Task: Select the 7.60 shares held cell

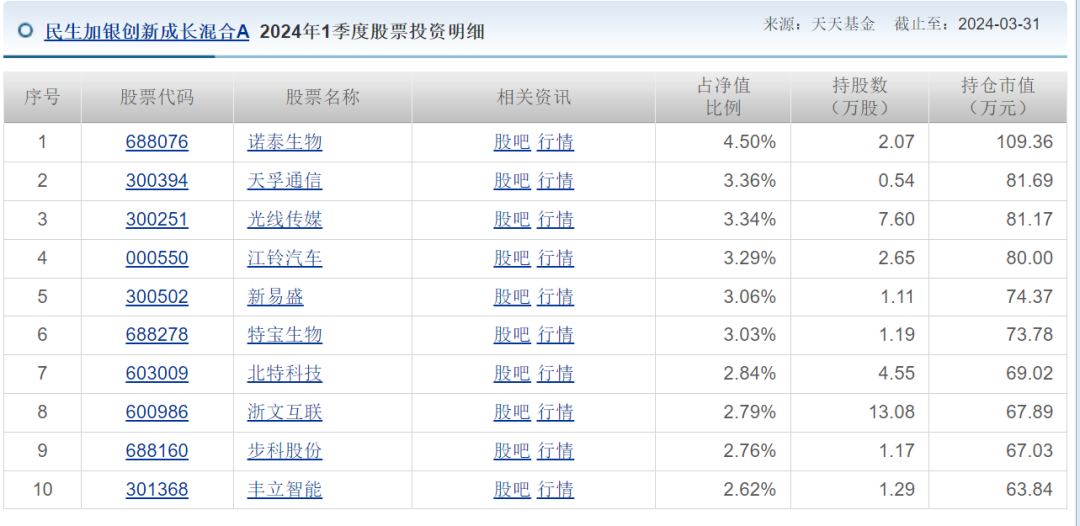Action: [860, 220]
